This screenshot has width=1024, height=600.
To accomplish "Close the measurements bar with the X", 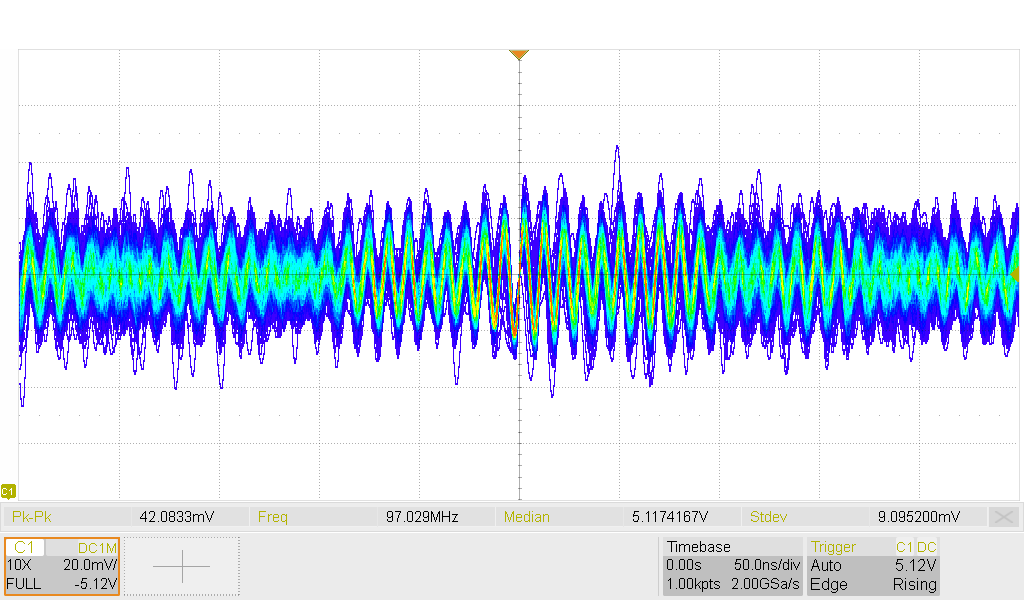I will tap(1003, 517).
